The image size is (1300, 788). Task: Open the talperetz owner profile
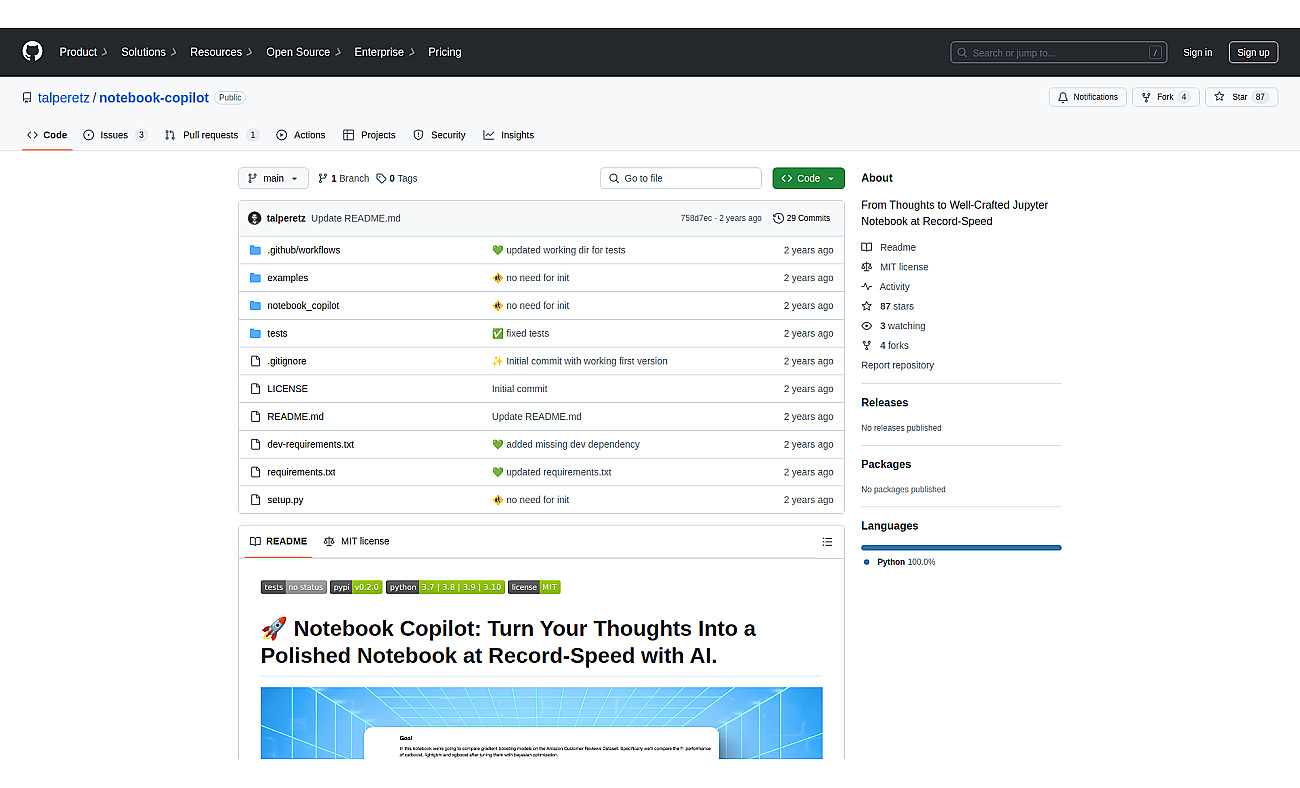[64, 97]
